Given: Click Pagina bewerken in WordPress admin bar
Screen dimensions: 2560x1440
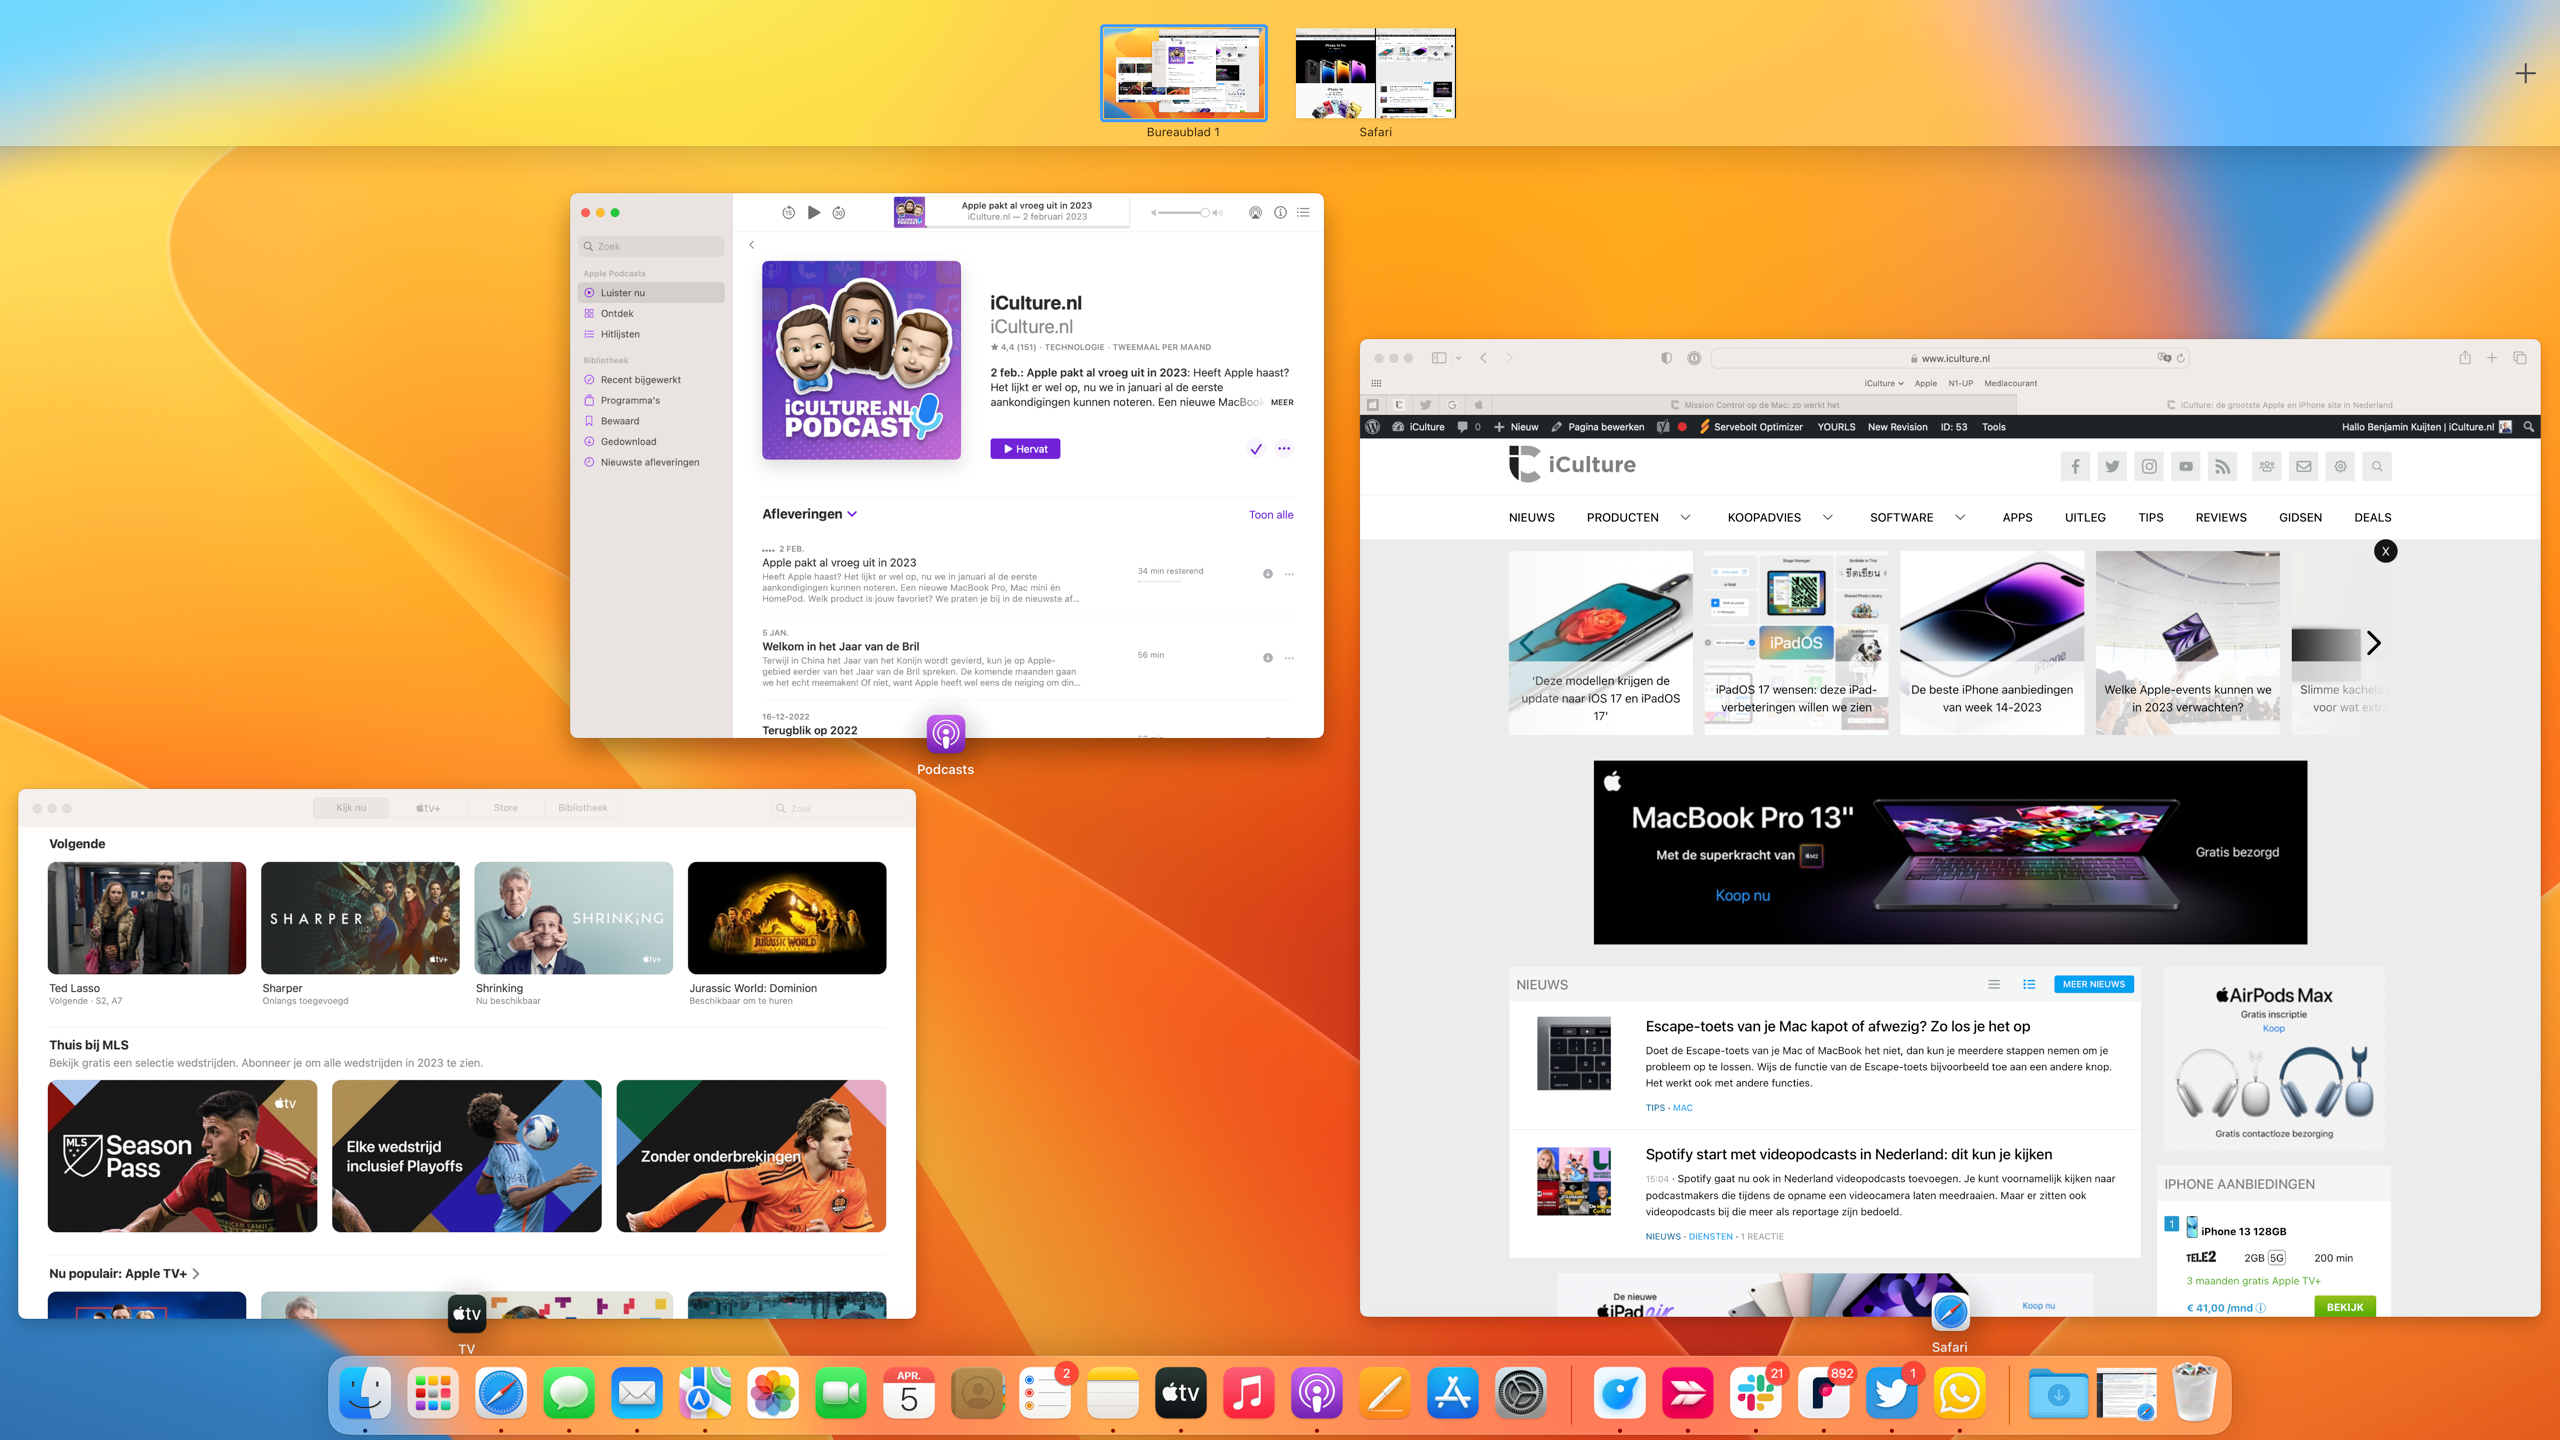Looking at the screenshot, I should [1597, 427].
